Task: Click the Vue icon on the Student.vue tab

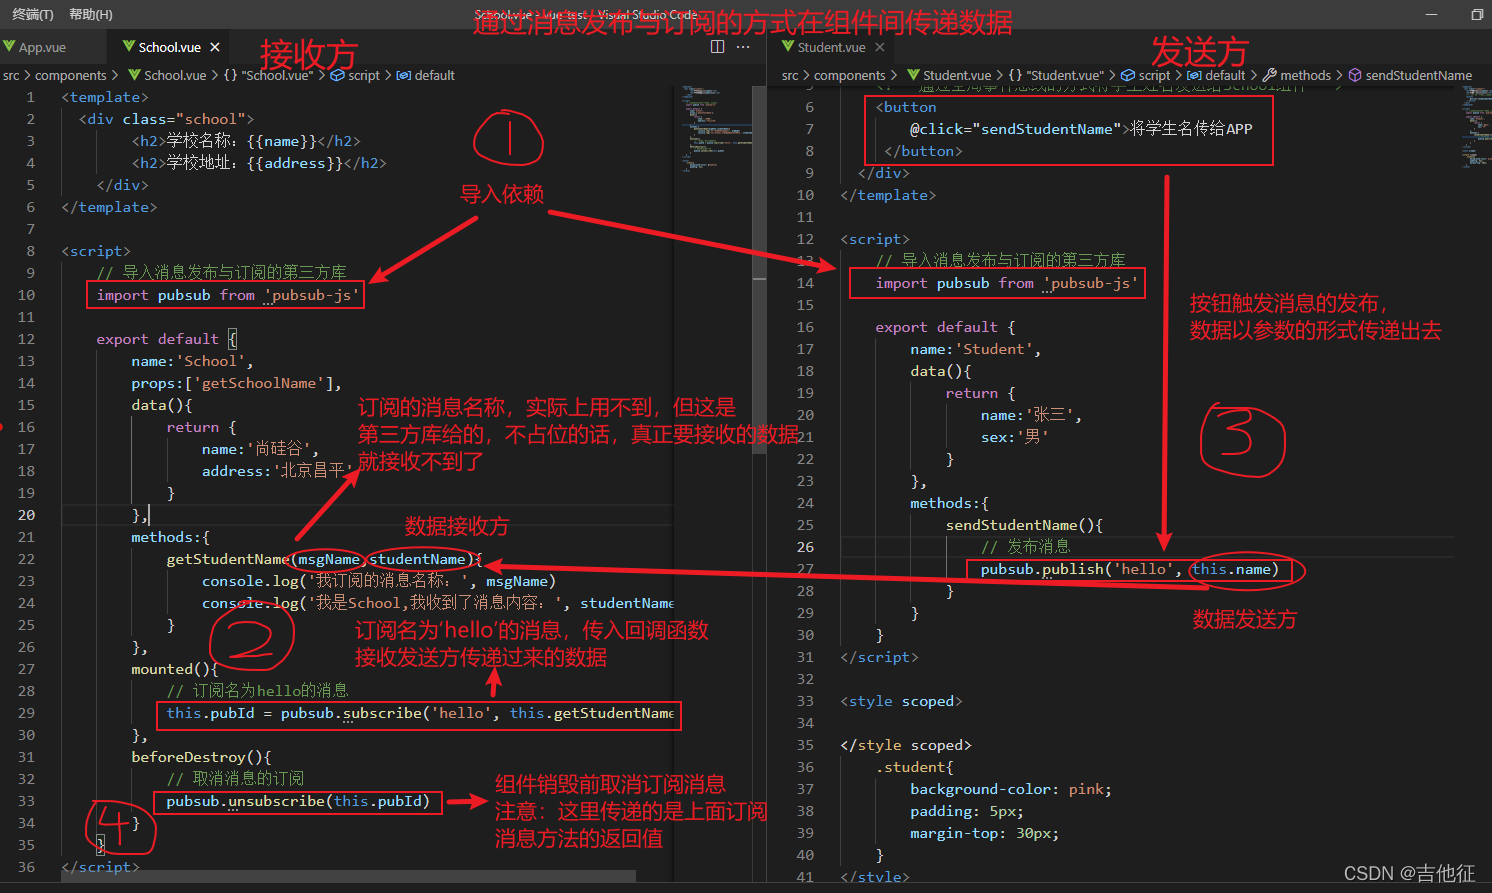Action: coord(788,47)
